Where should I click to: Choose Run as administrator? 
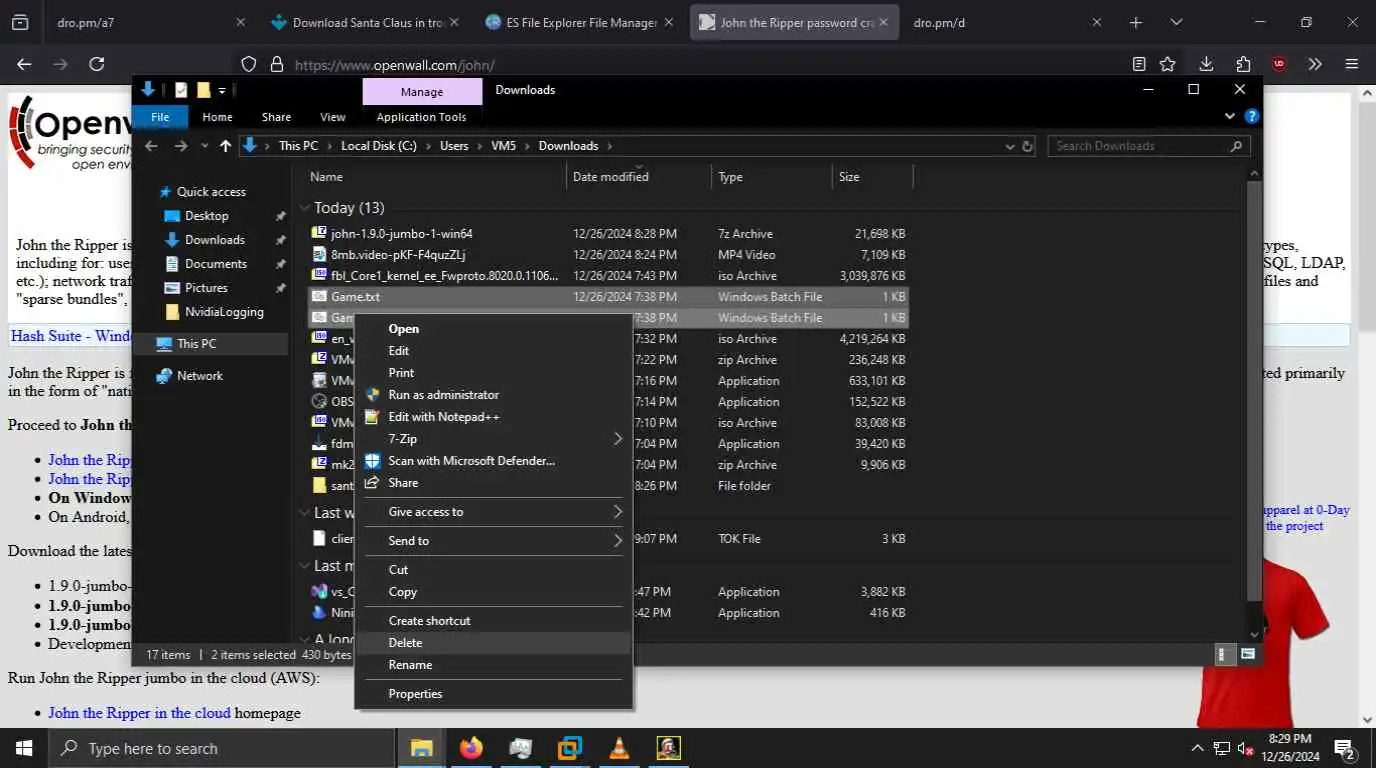494,395
